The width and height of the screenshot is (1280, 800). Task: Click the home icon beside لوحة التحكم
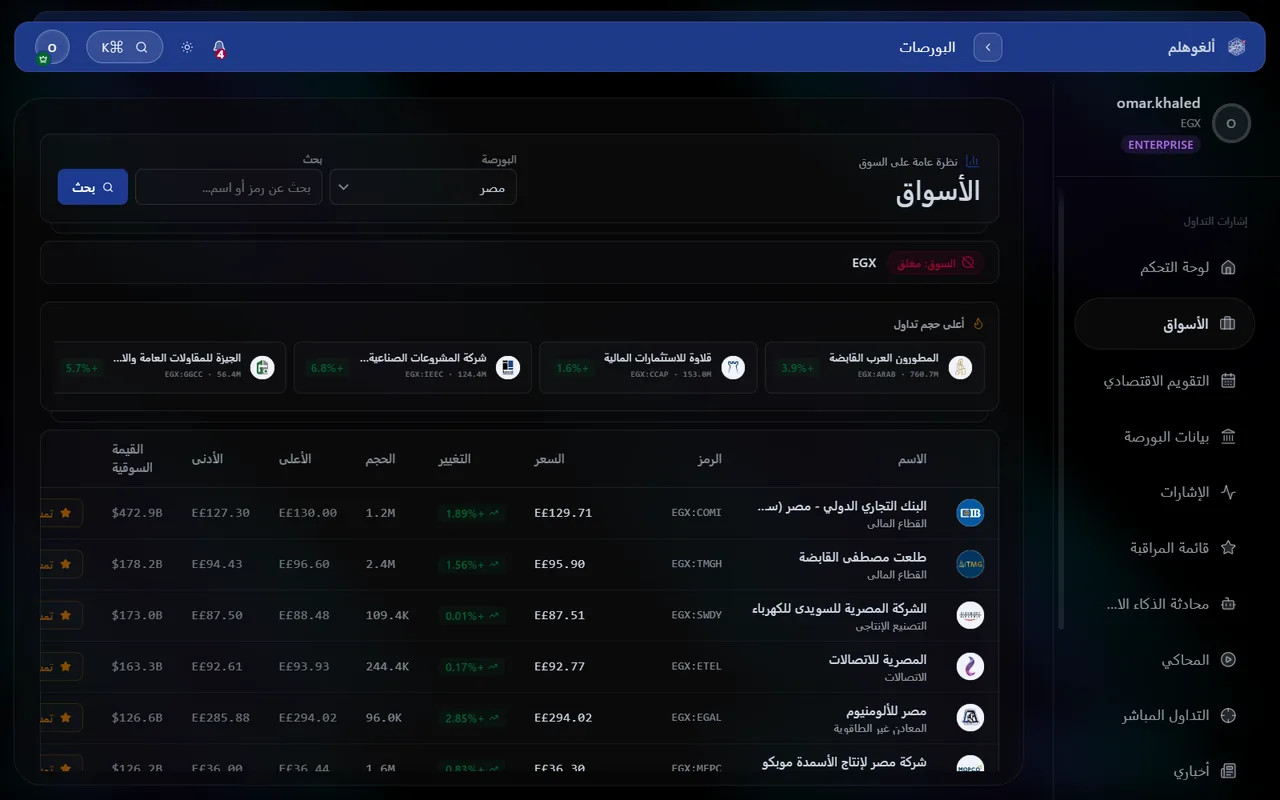(x=1229, y=268)
